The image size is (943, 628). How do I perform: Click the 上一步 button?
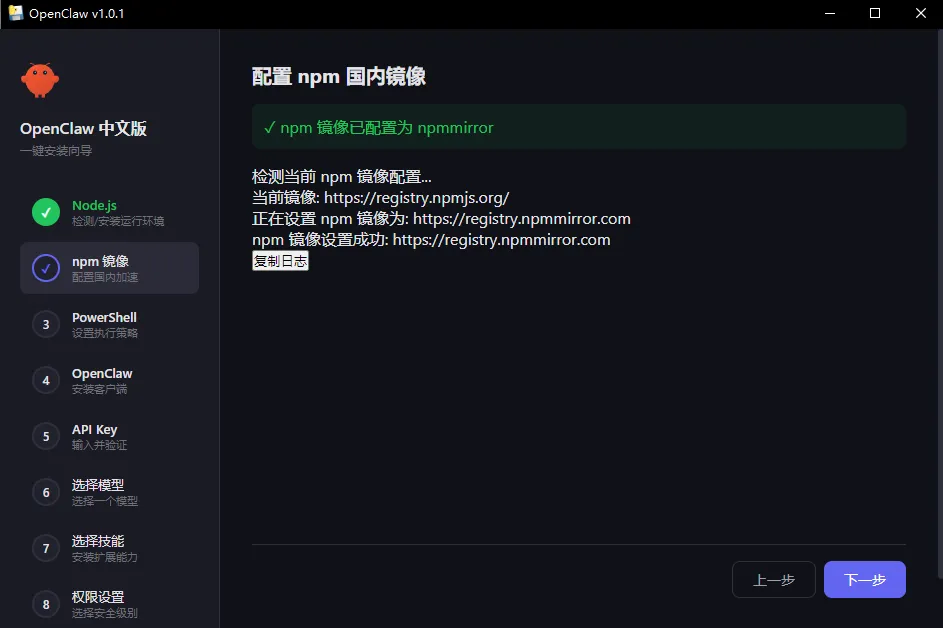(x=773, y=580)
